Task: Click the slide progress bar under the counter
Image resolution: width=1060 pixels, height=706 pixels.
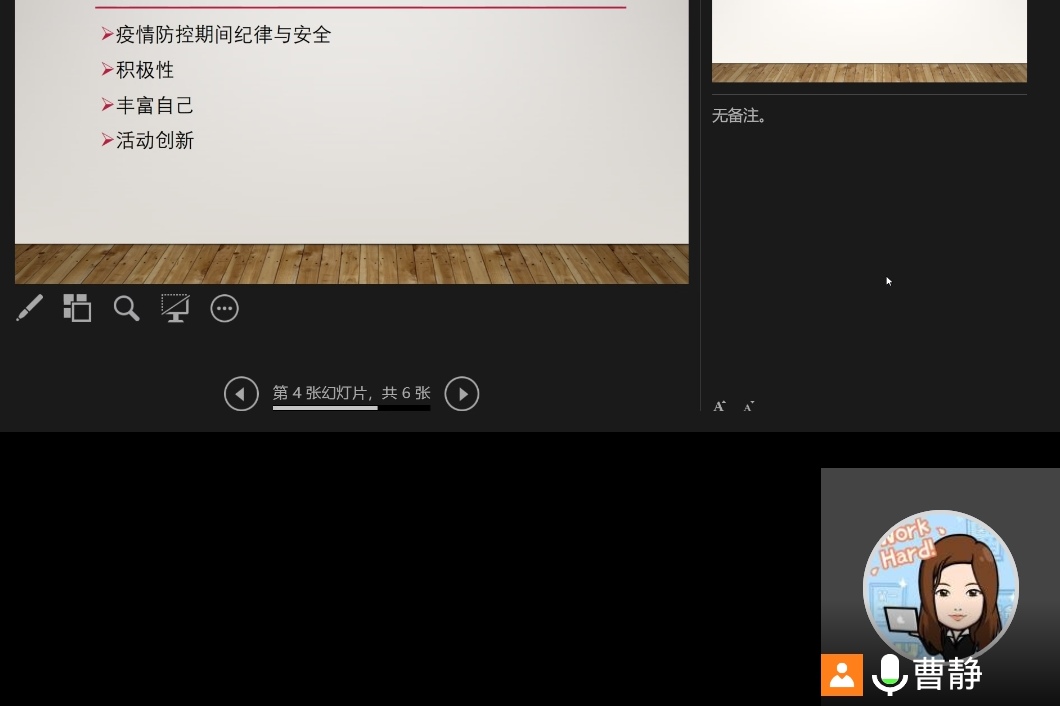Action: [351, 408]
